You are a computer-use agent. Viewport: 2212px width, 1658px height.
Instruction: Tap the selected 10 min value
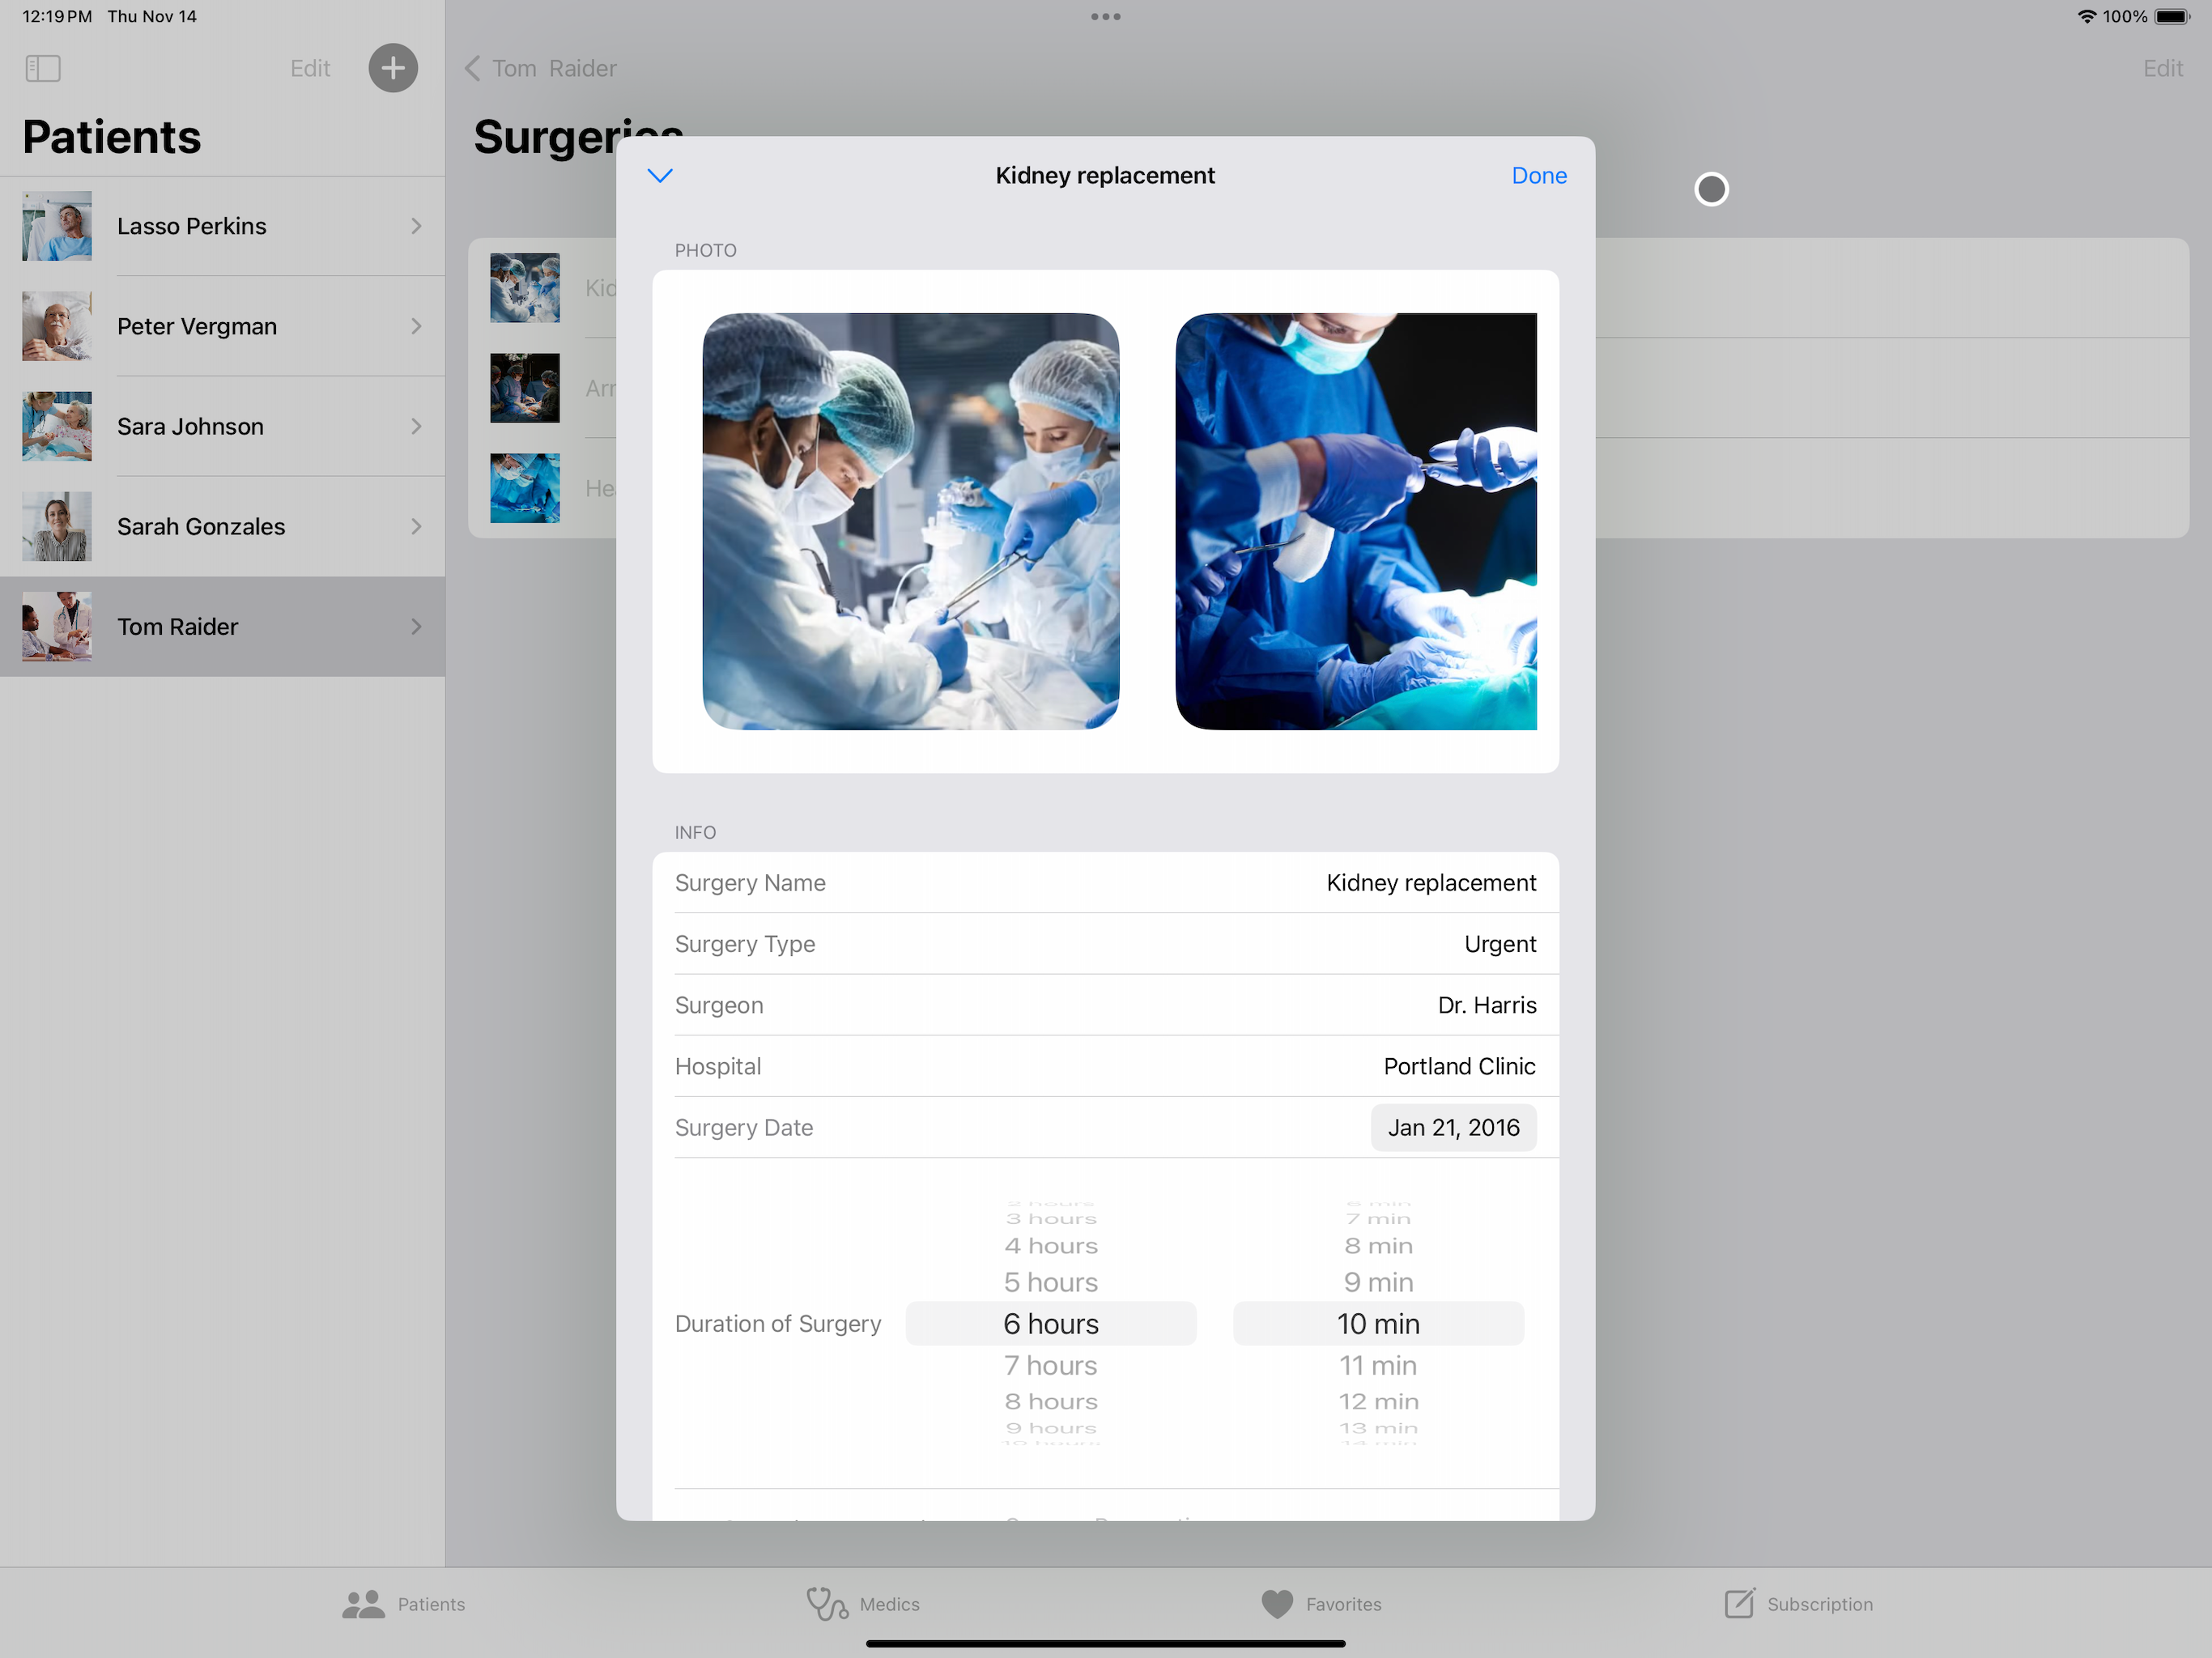click(x=1378, y=1324)
